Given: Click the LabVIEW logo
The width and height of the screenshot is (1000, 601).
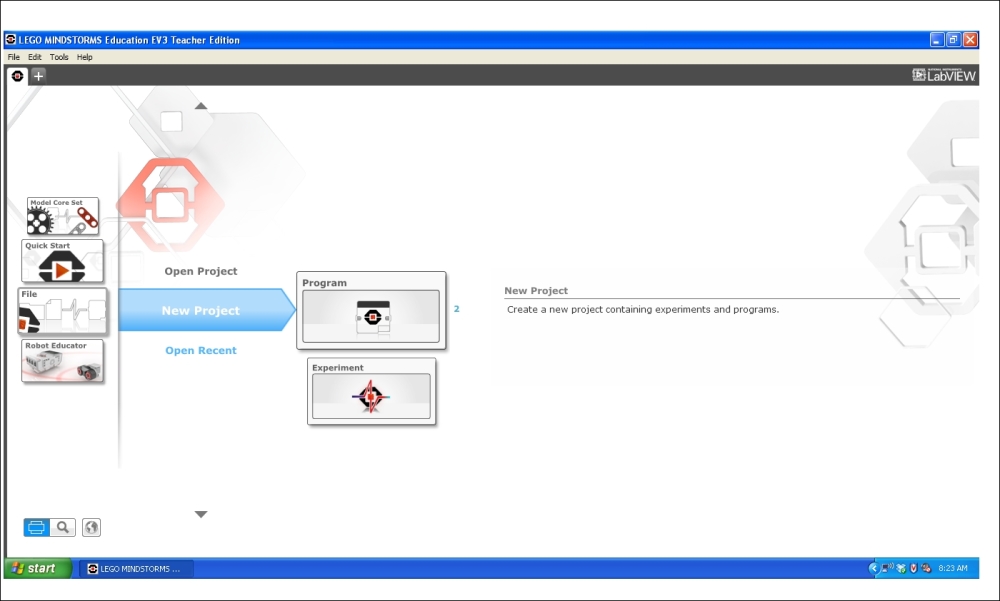Looking at the screenshot, I should (944, 75).
